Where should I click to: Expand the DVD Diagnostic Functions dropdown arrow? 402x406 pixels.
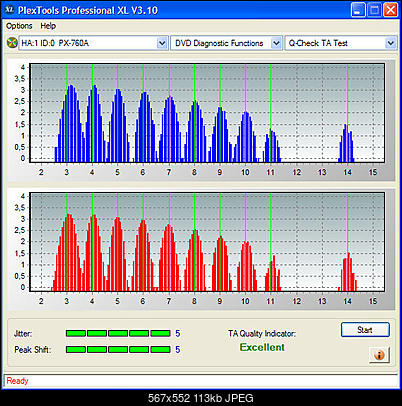click(x=276, y=43)
